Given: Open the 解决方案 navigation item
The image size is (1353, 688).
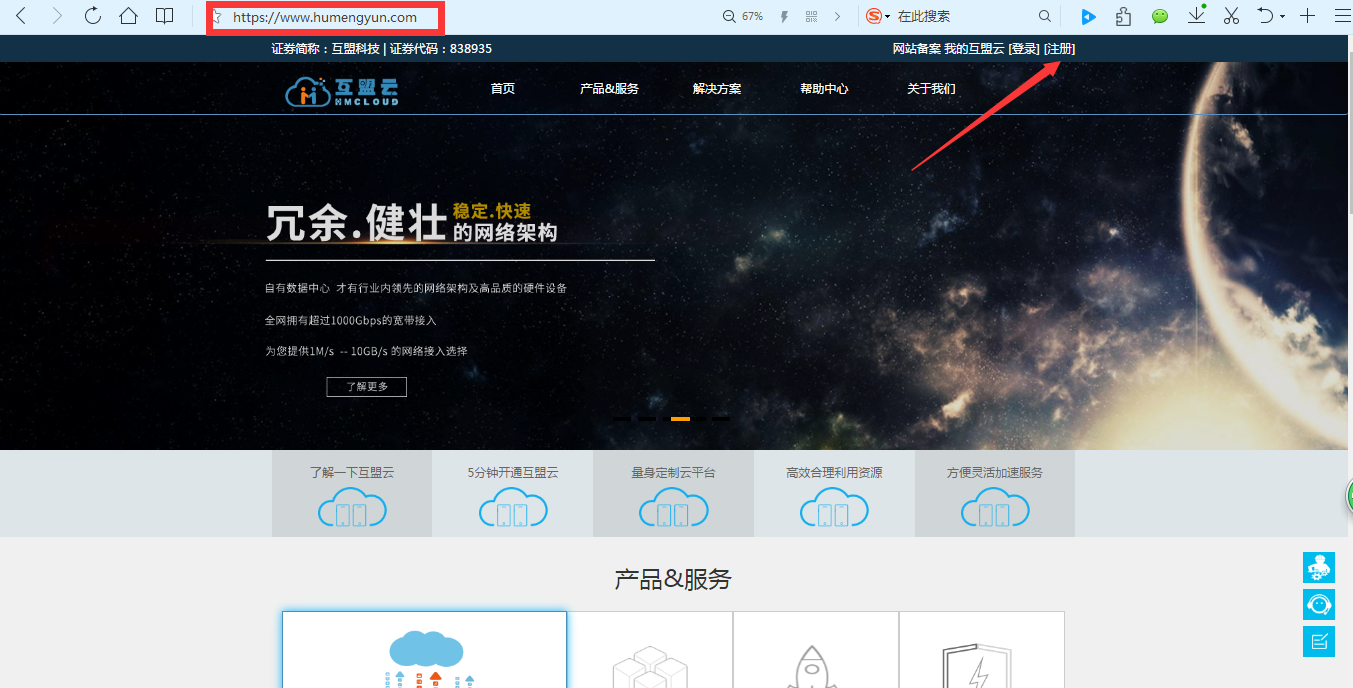Looking at the screenshot, I should (x=717, y=88).
